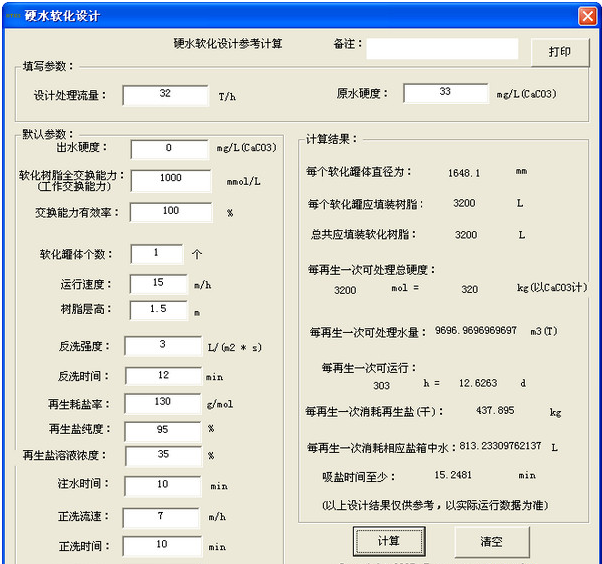The width and height of the screenshot is (602, 564).
Task: Click the 软化罐体个数 input field
Action: tap(157, 254)
